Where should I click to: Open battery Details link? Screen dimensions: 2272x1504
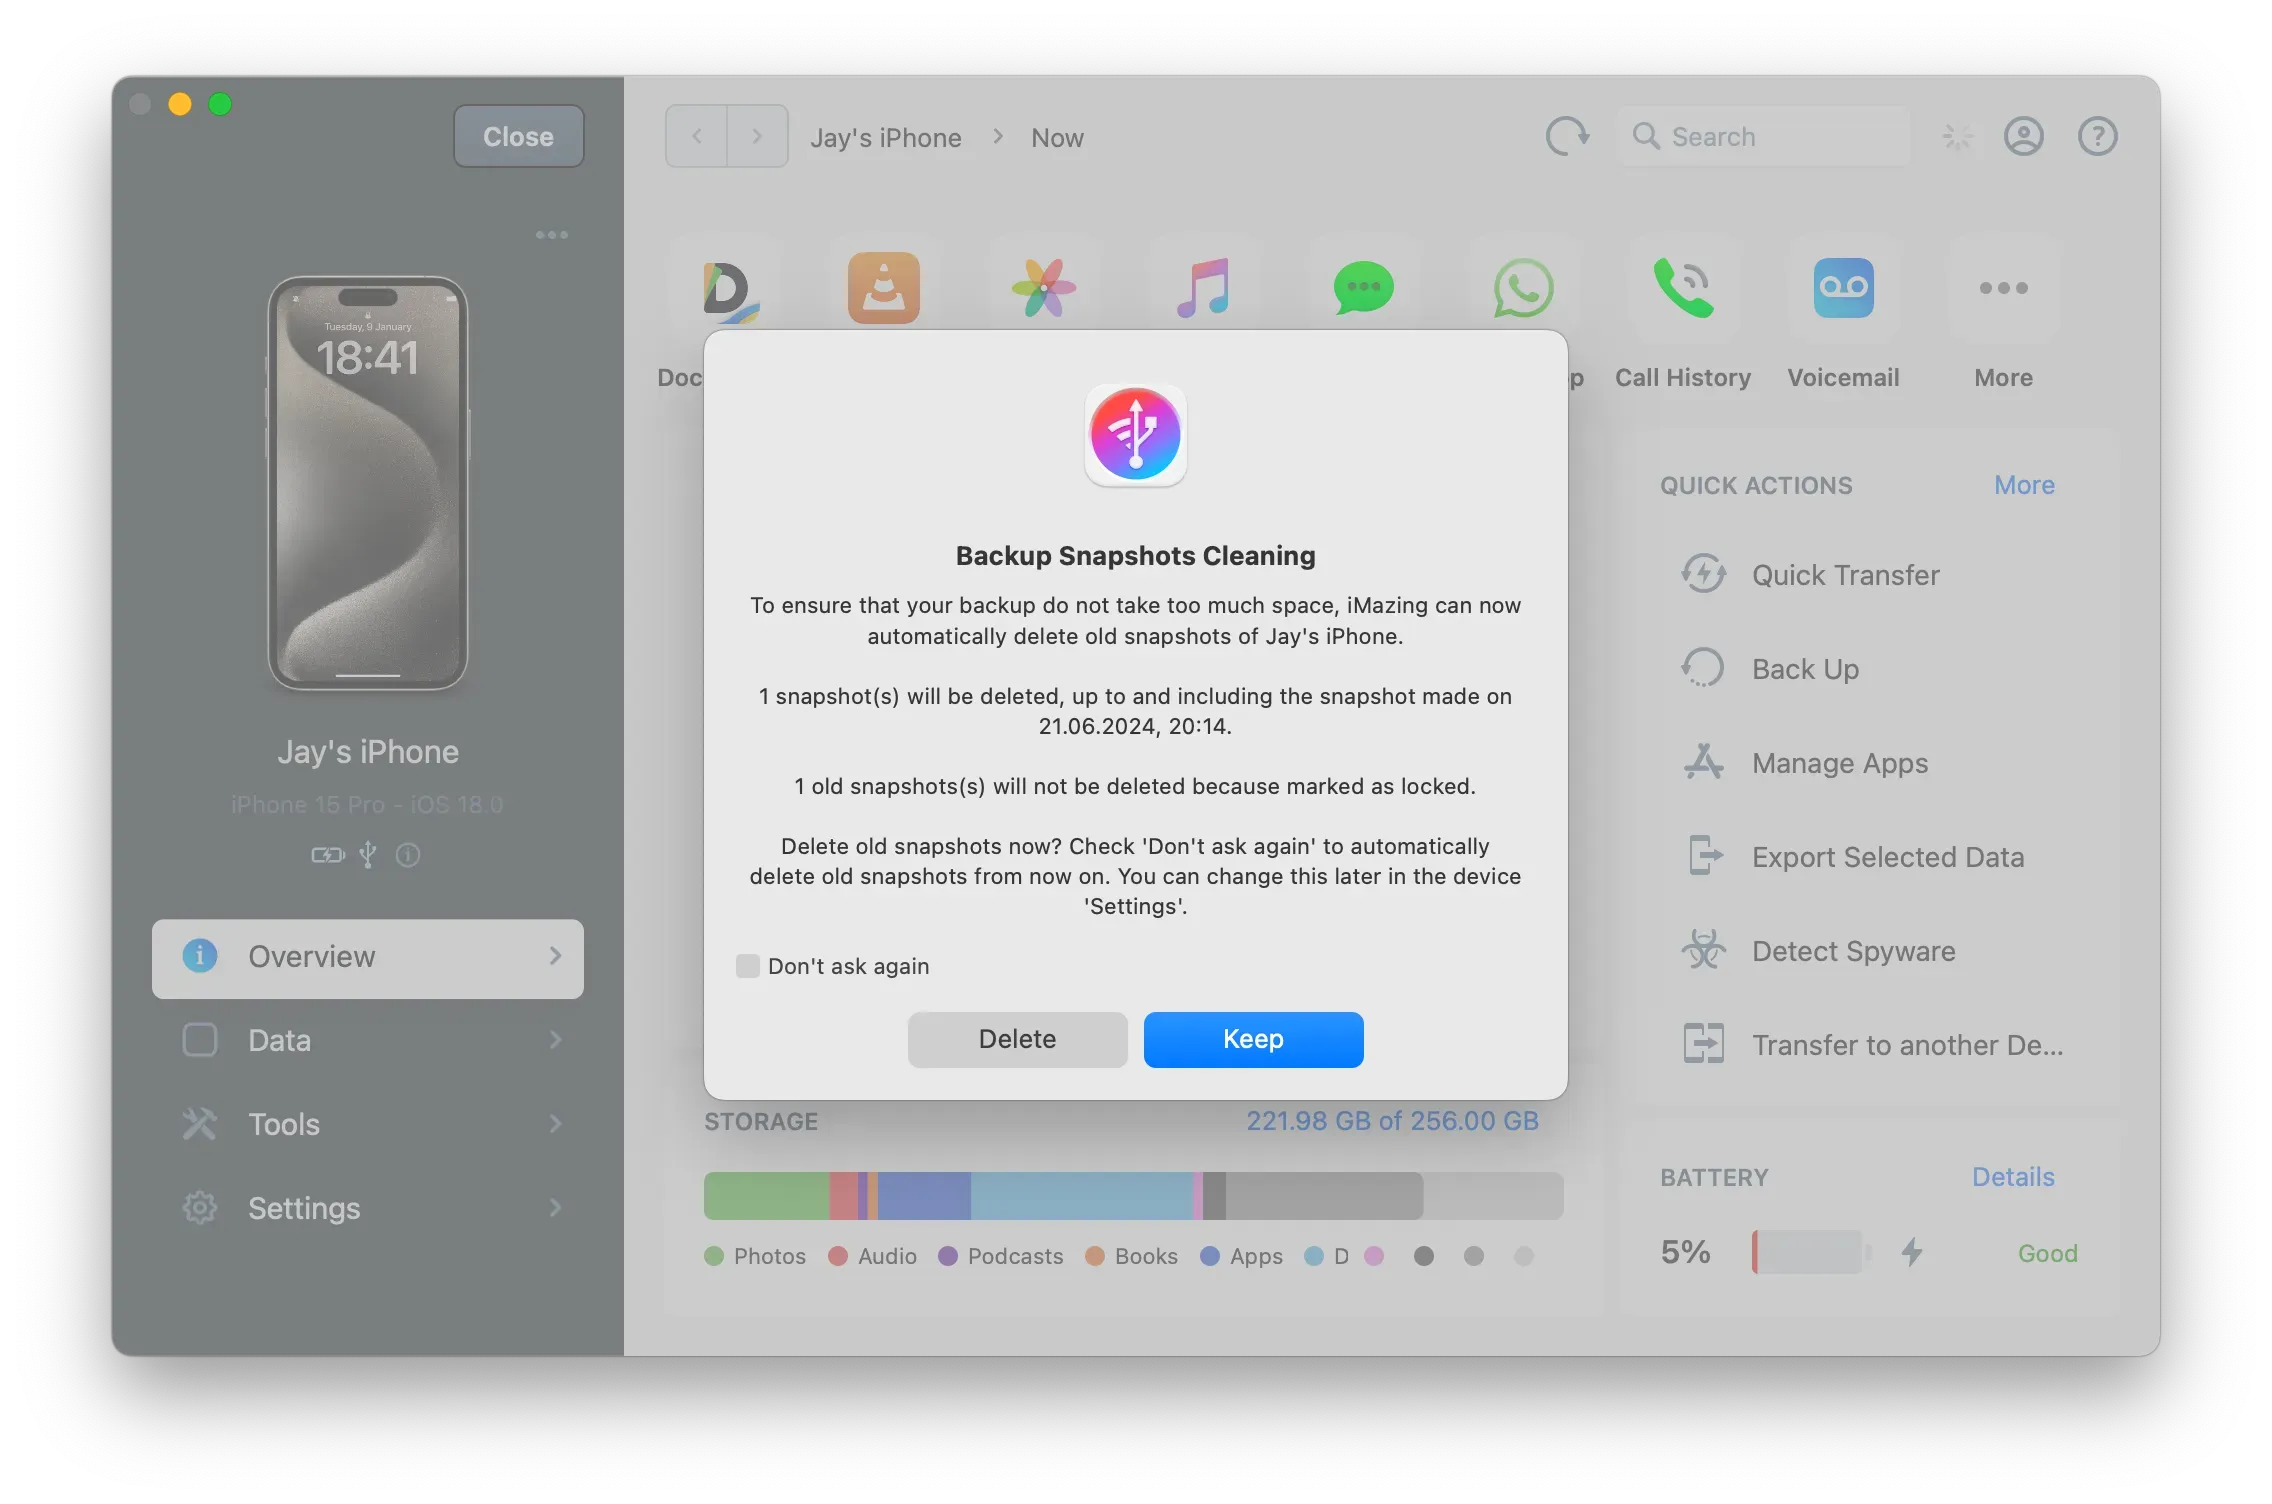click(x=2012, y=1177)
